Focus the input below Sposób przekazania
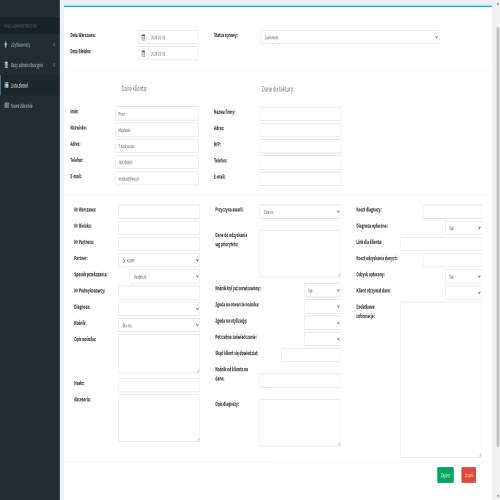 159,292
